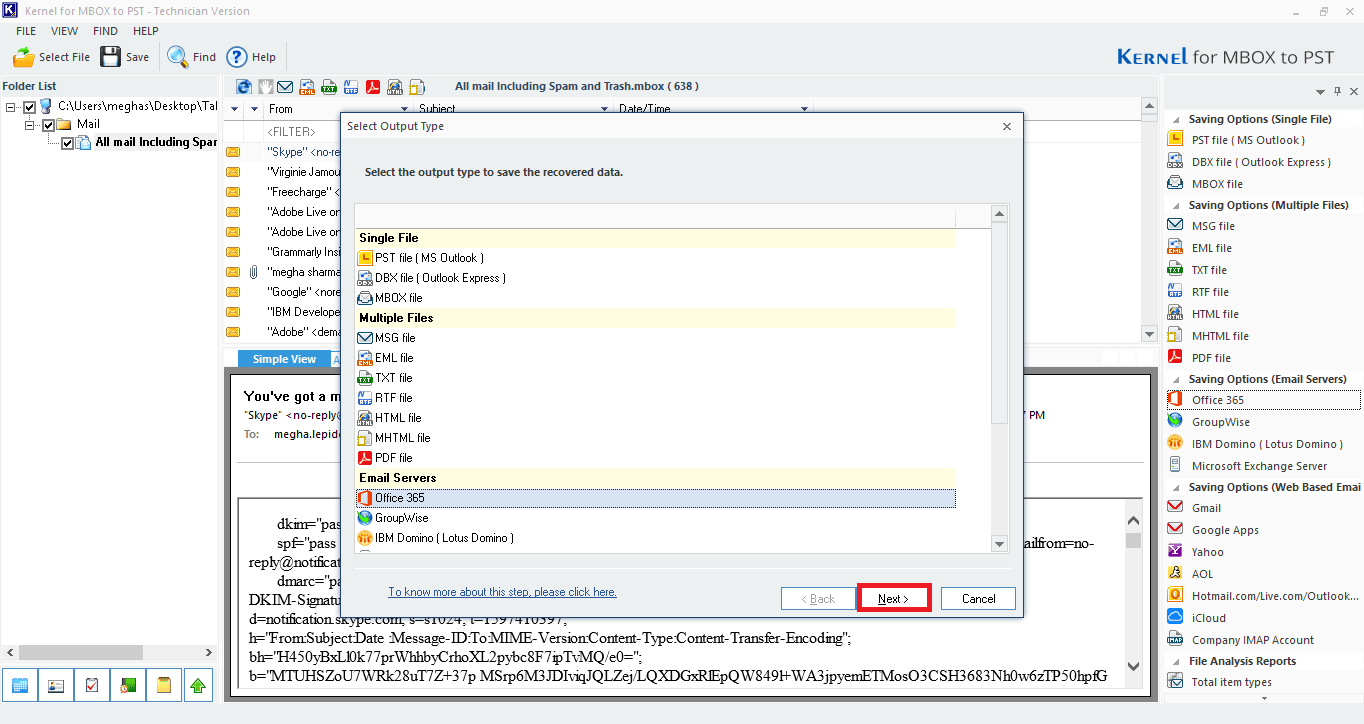Choose IBM Domino in the right sidebar
Screen dimensions: 1364x724
click(1267, 444)
